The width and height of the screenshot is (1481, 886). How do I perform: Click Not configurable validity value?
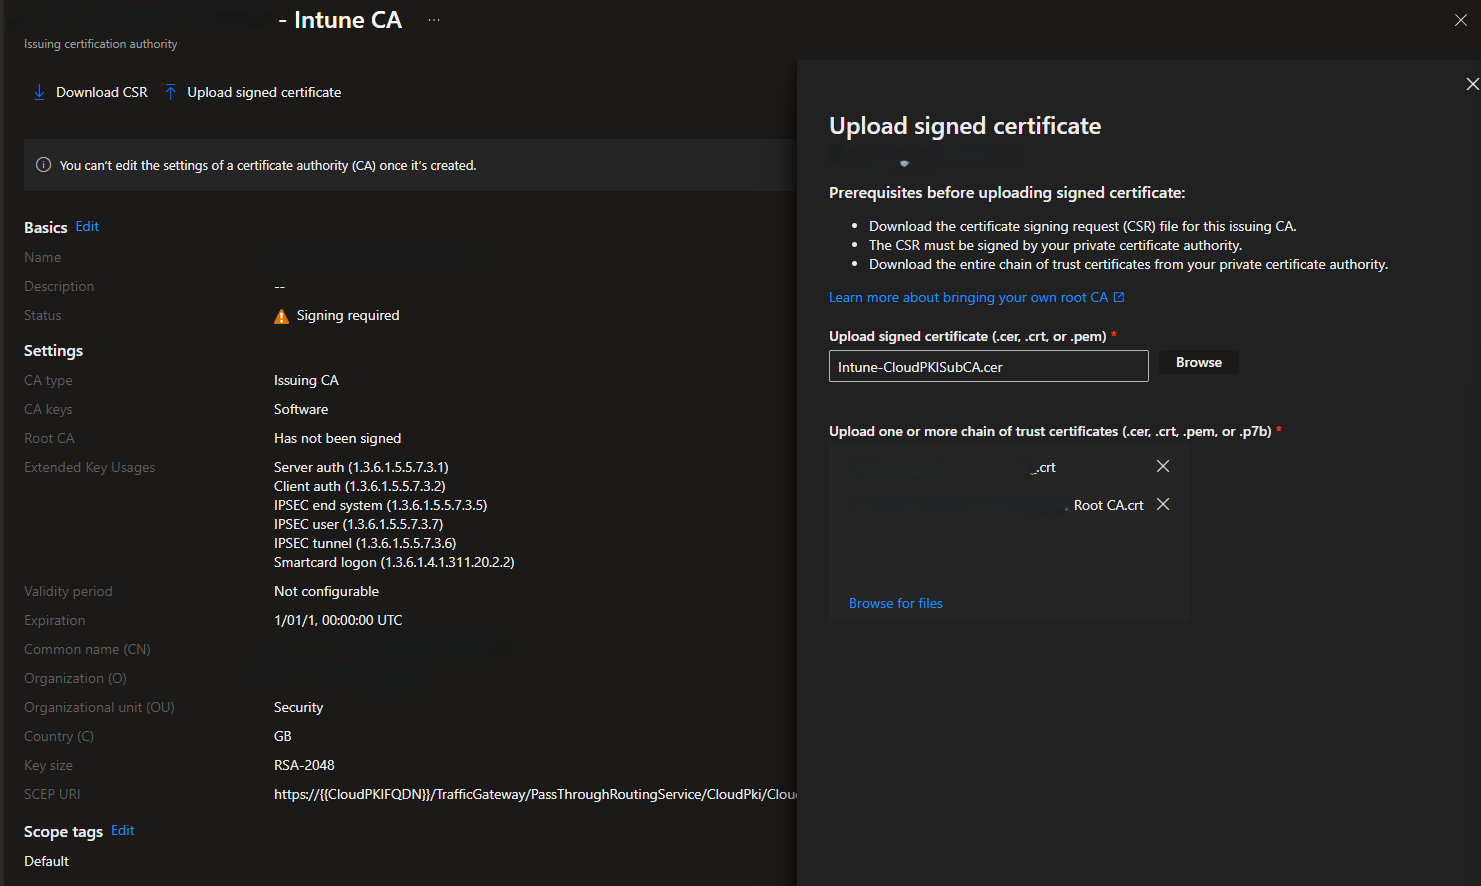[x=326, y=592]
